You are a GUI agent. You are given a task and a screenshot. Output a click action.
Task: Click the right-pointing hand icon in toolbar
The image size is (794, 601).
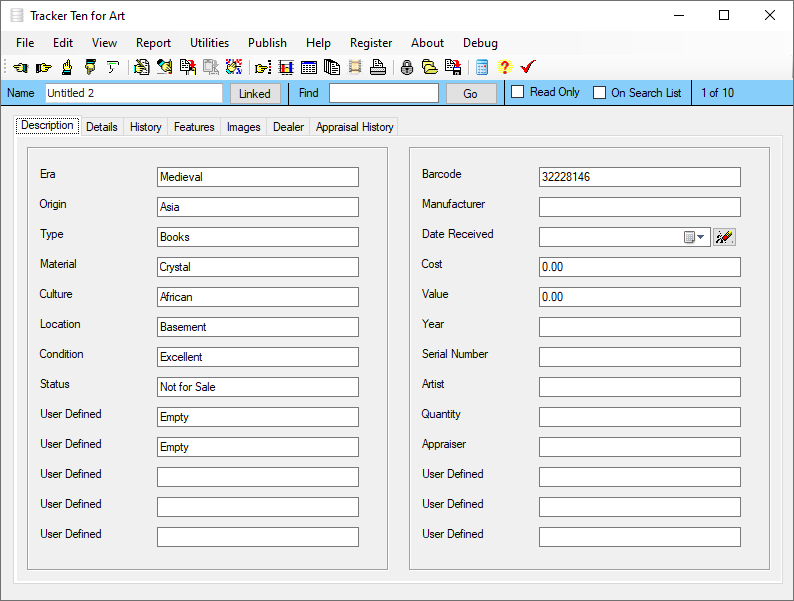43,68
